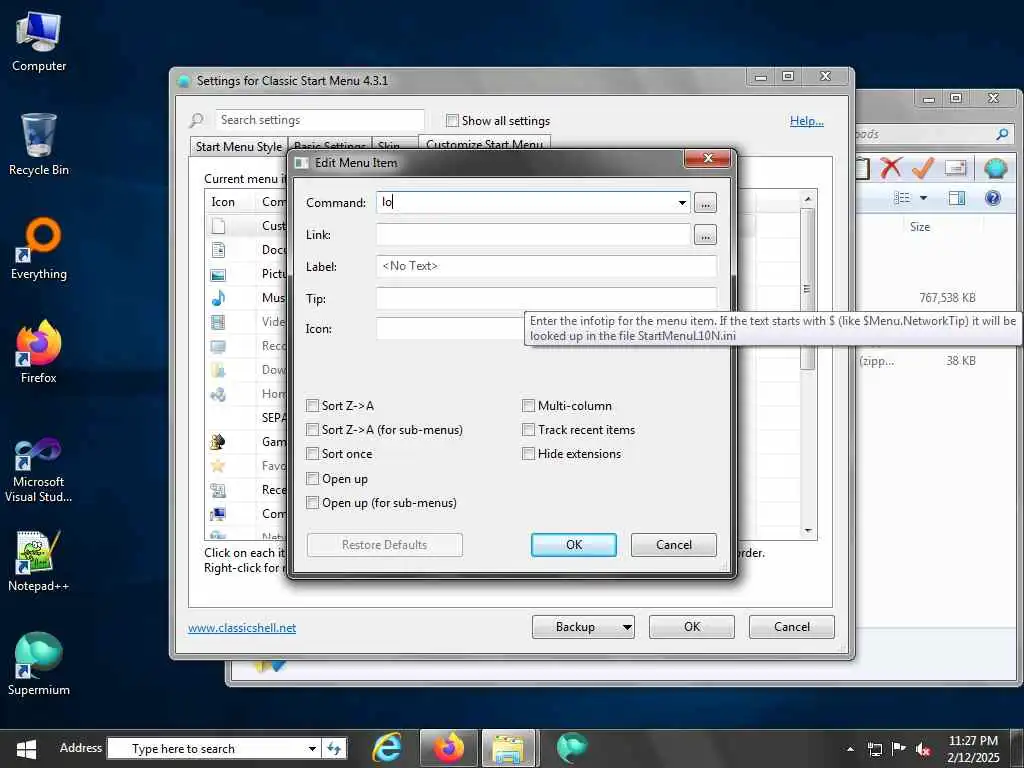The height and width of the screenshot is (768, 1024).
Task: Open the view options dropdown arrow in Explorer
Action: point(923,198)
